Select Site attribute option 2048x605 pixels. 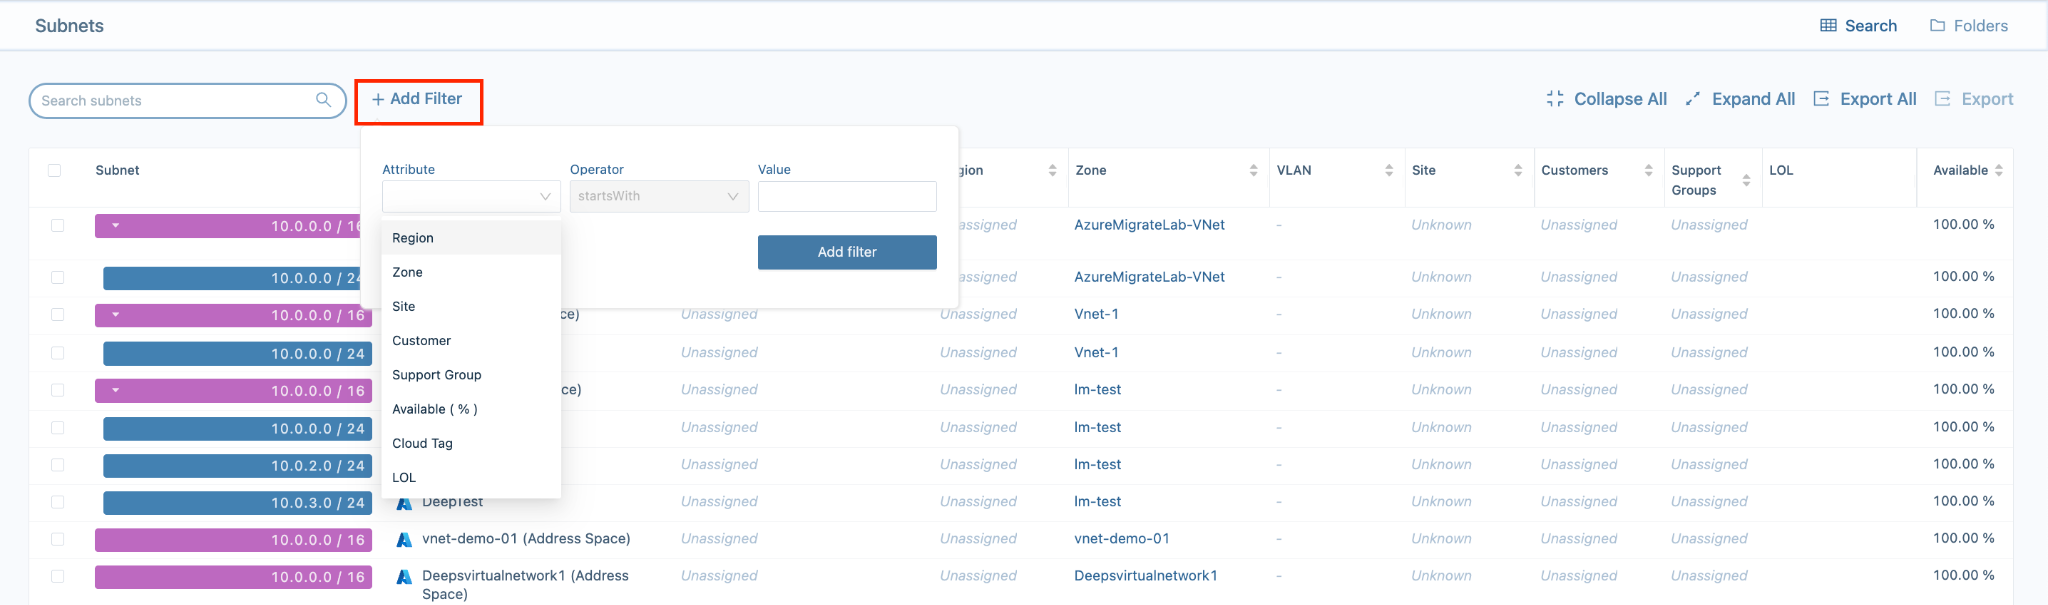coord(471,307)
